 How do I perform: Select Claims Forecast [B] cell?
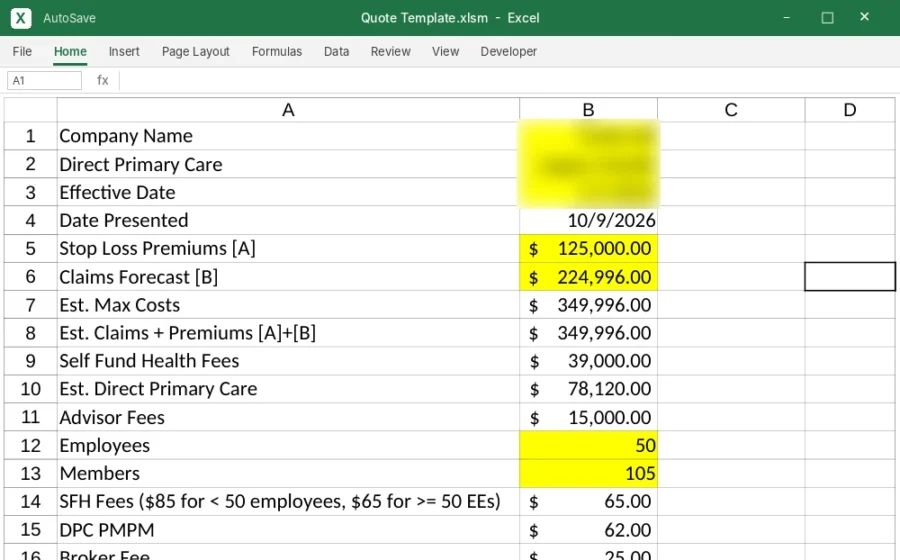[x=288, y=277]
